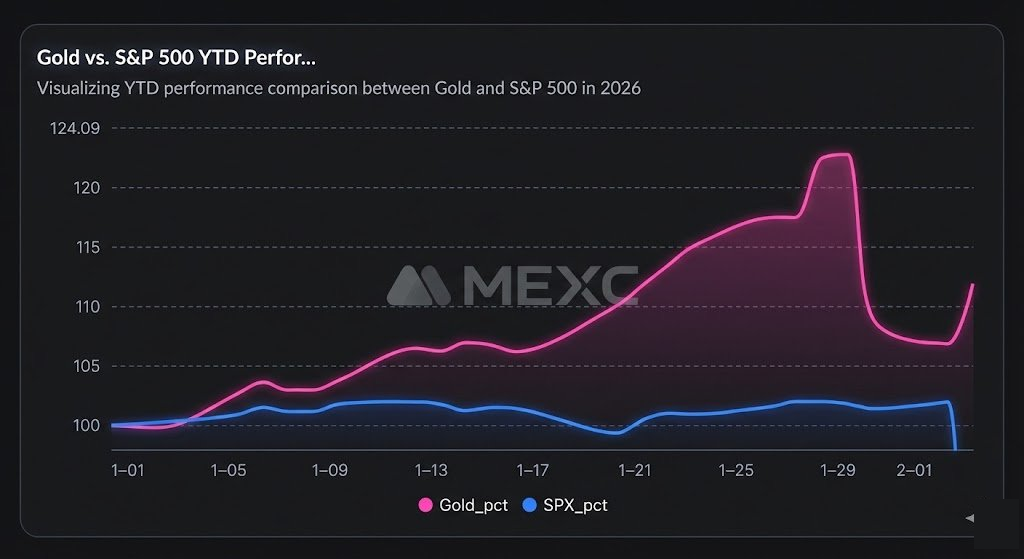Click the Gold line's flat peak above 120
Viewport: 1024px width, 559px height.
835,155
